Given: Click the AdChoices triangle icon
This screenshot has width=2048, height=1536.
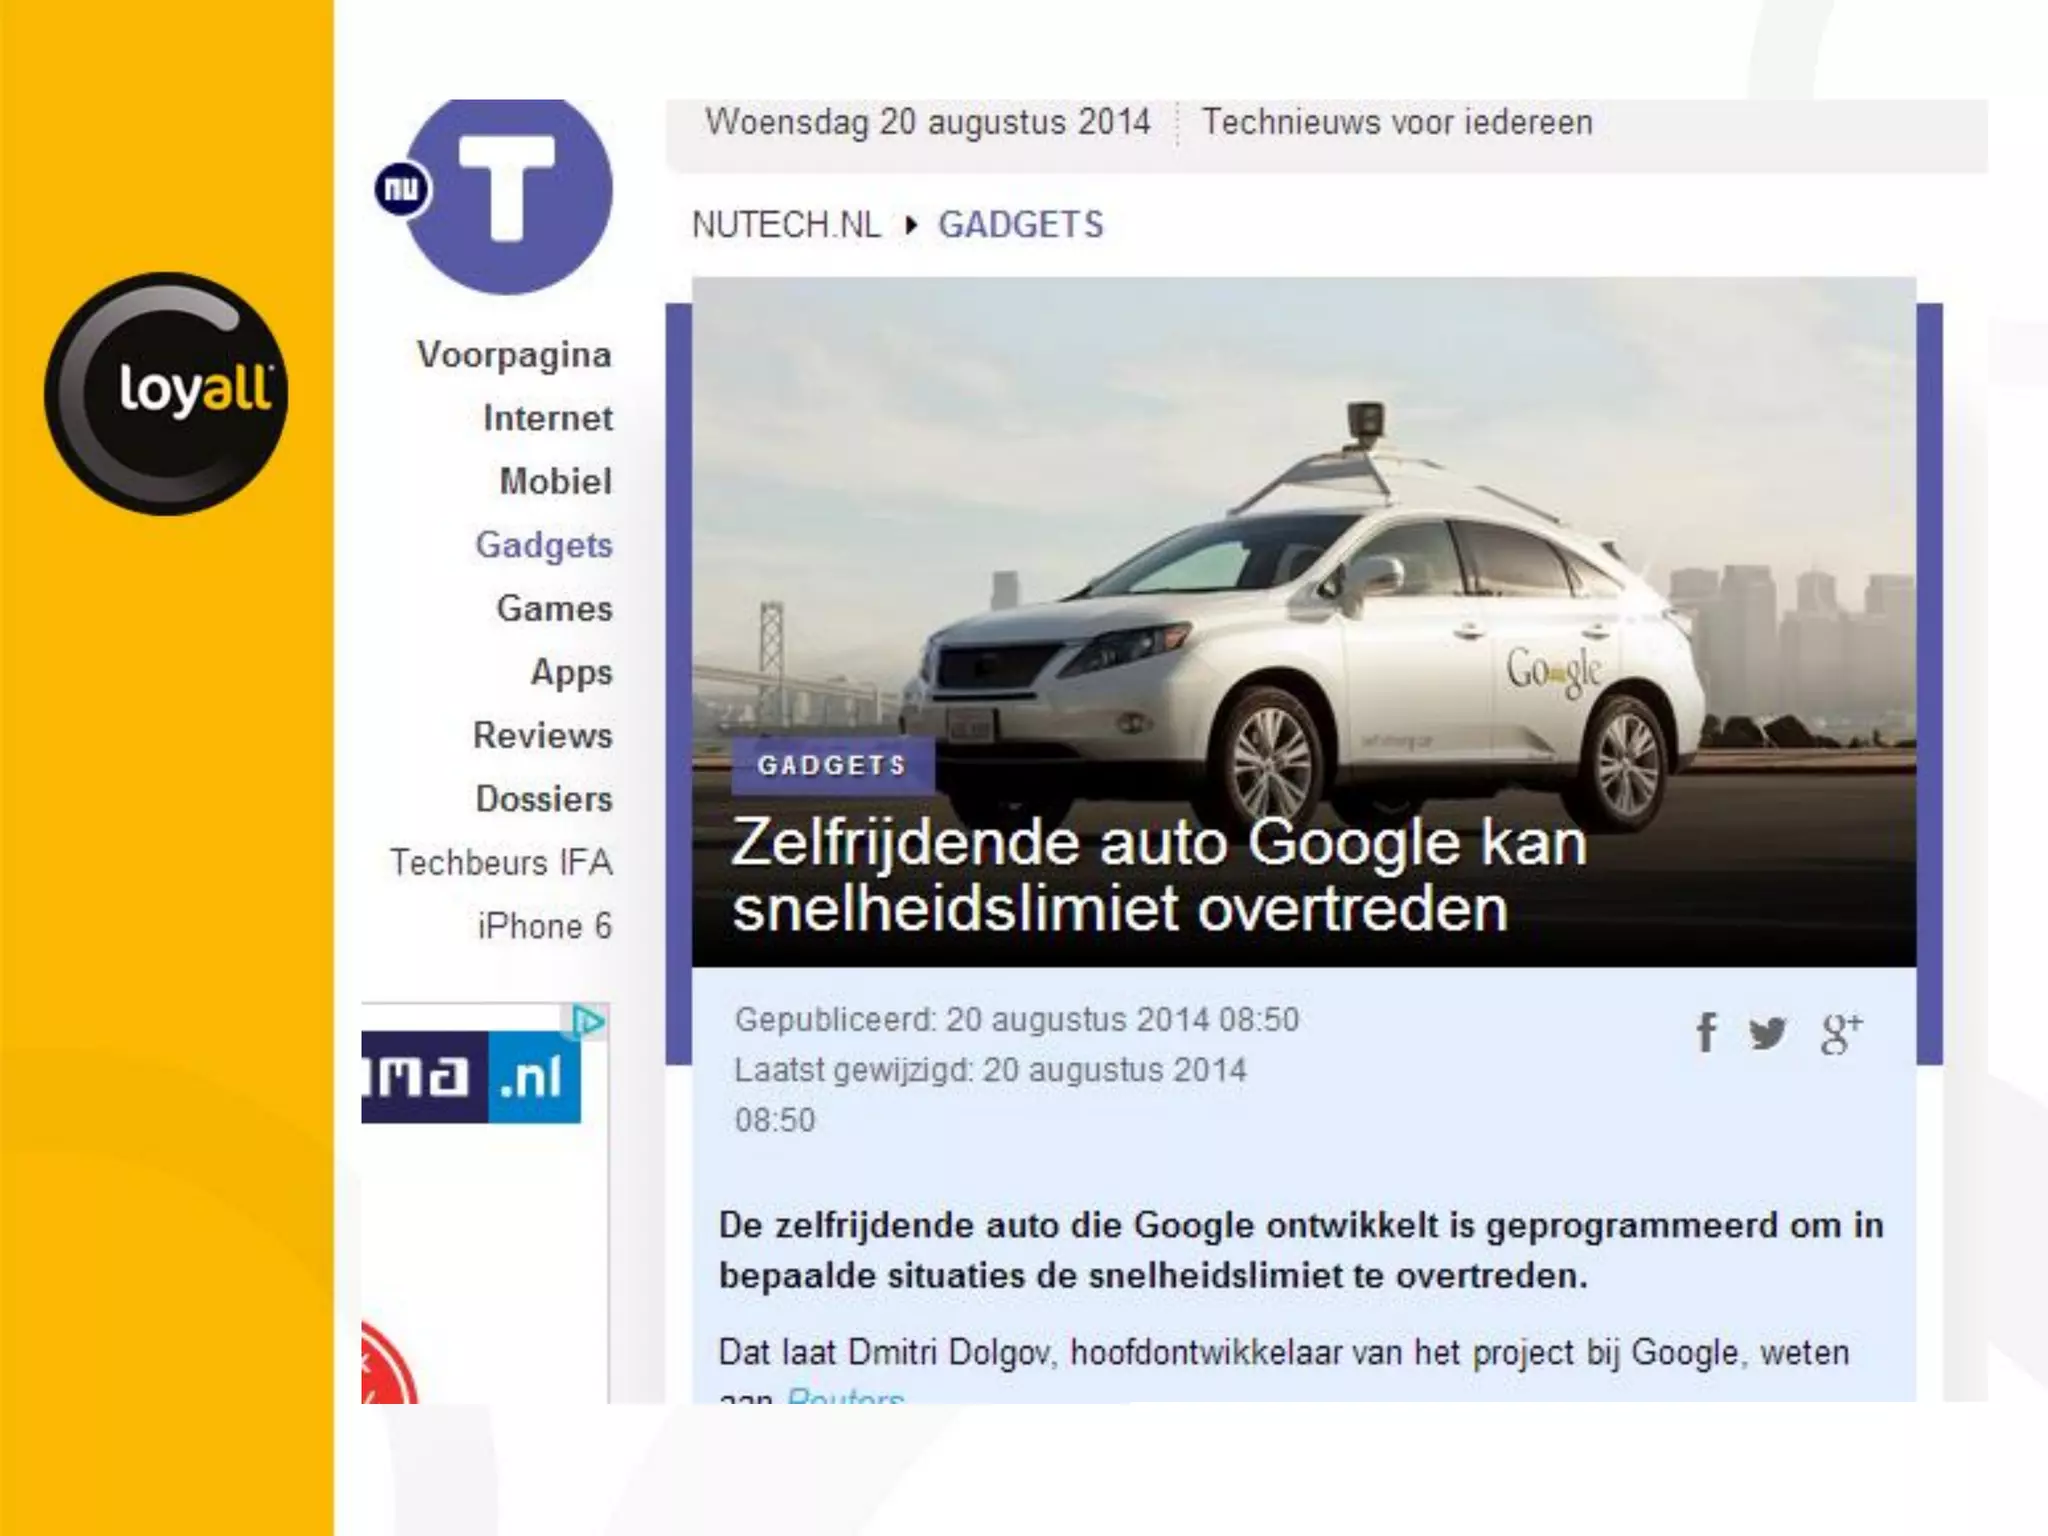Looking at the screenshot, I should [x=588, y=1021].
